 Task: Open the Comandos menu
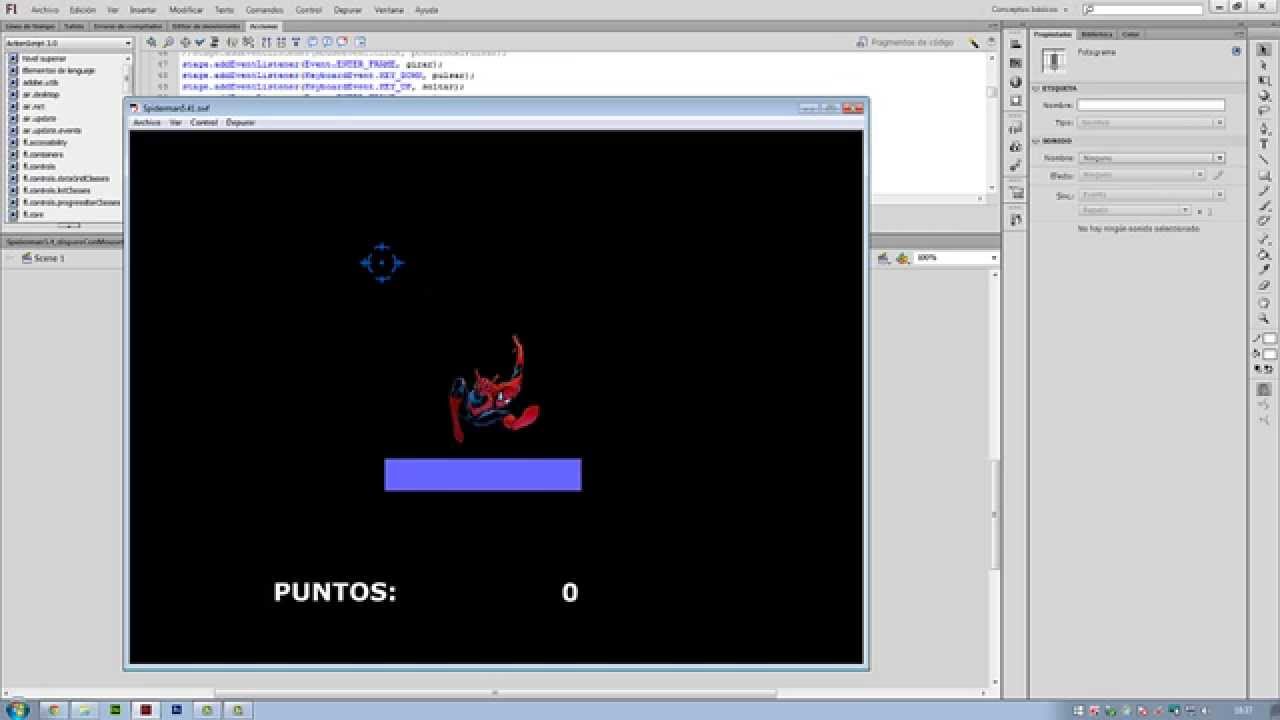pos(265,9)
